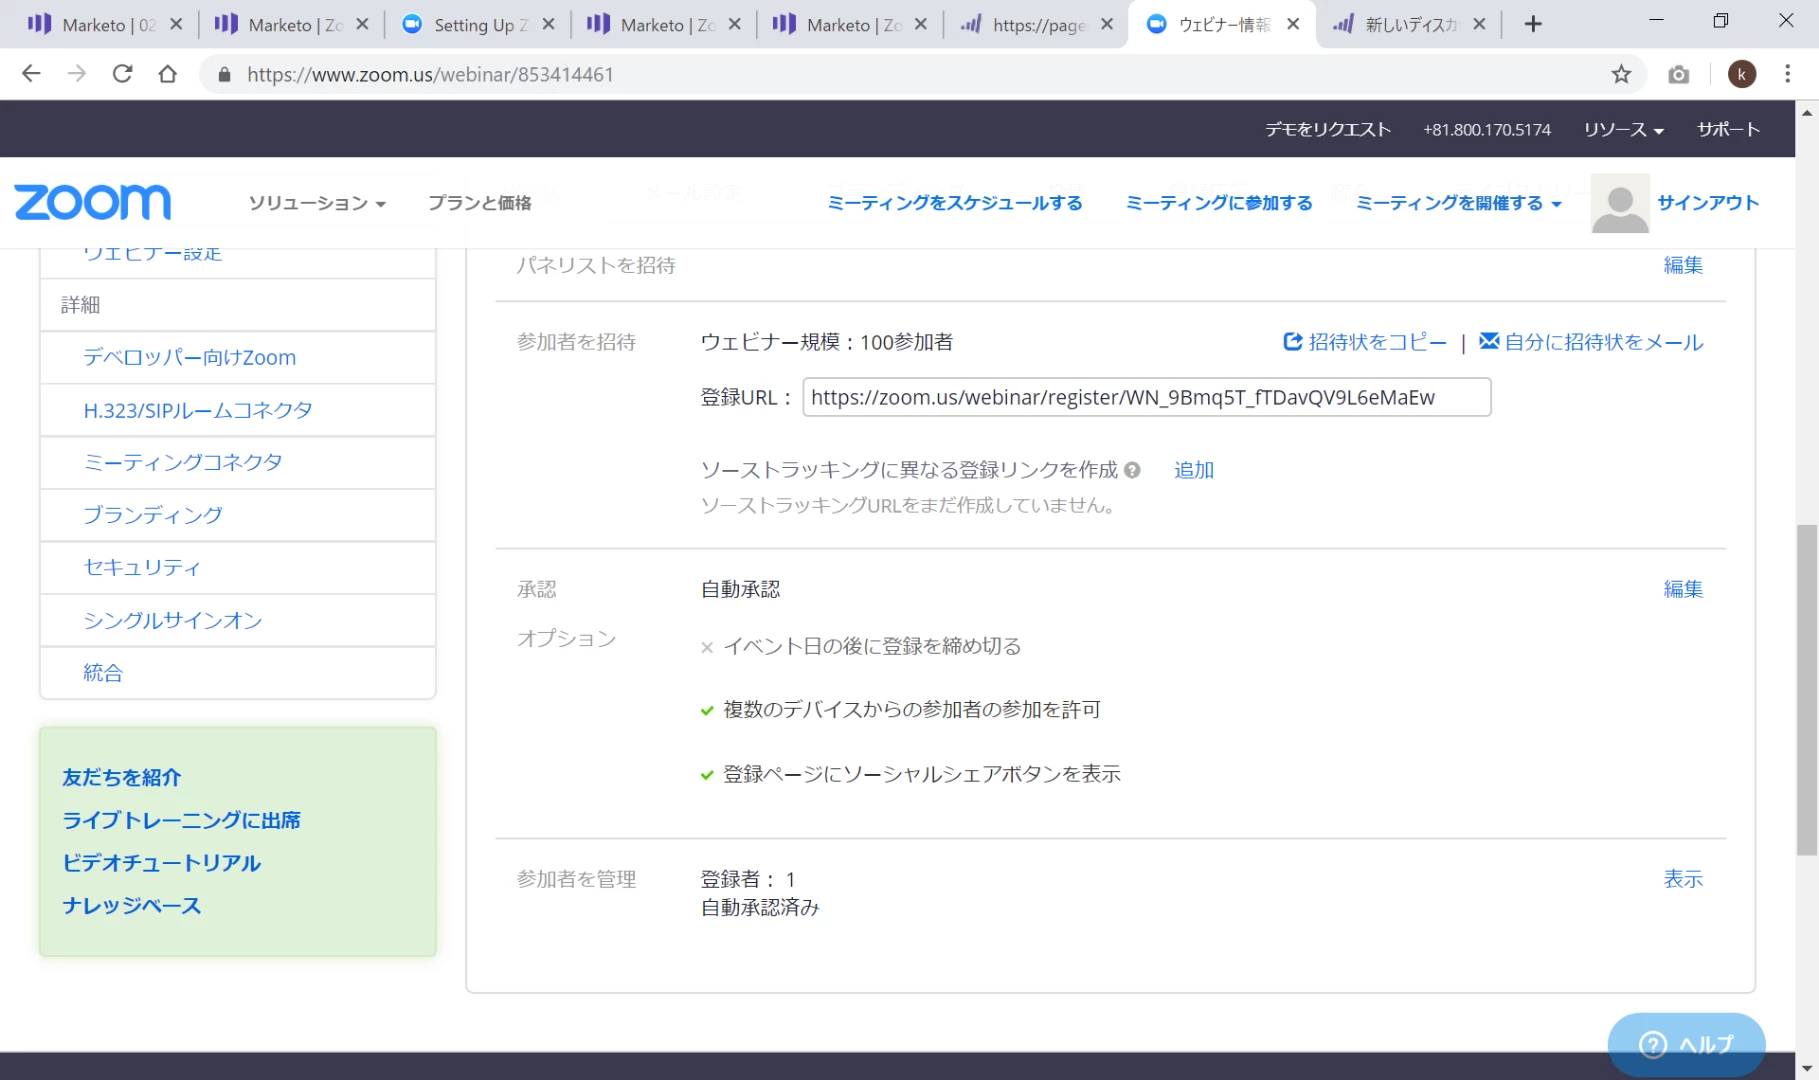Screen dimensions: 1819x1080
Task: Open セキュリティ sidebar item
Action: click(x=142, y=567)
